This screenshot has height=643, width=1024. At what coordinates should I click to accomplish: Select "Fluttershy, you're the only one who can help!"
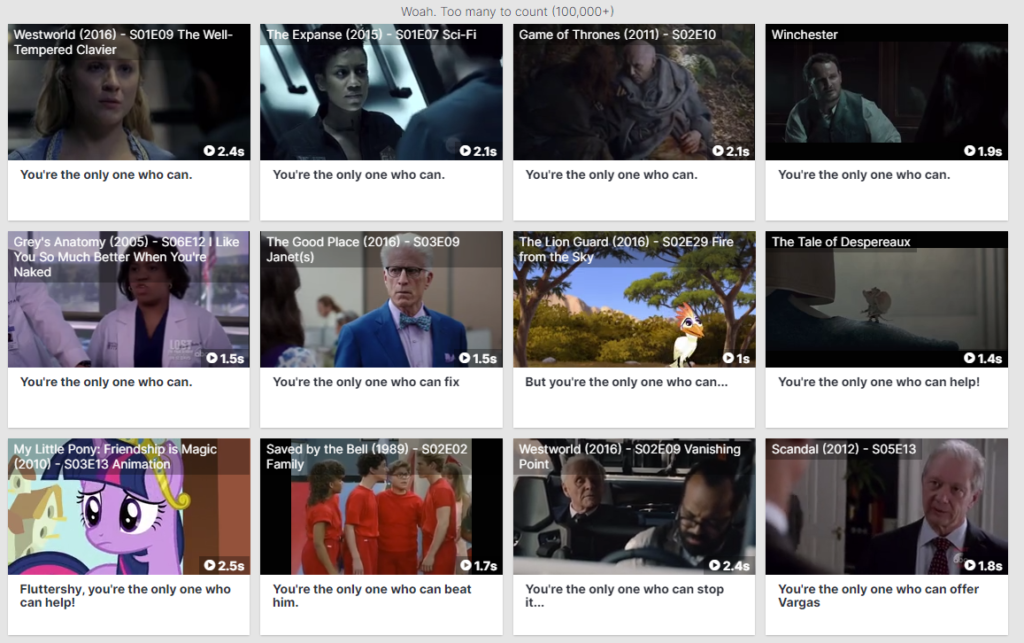pos(125,595)
